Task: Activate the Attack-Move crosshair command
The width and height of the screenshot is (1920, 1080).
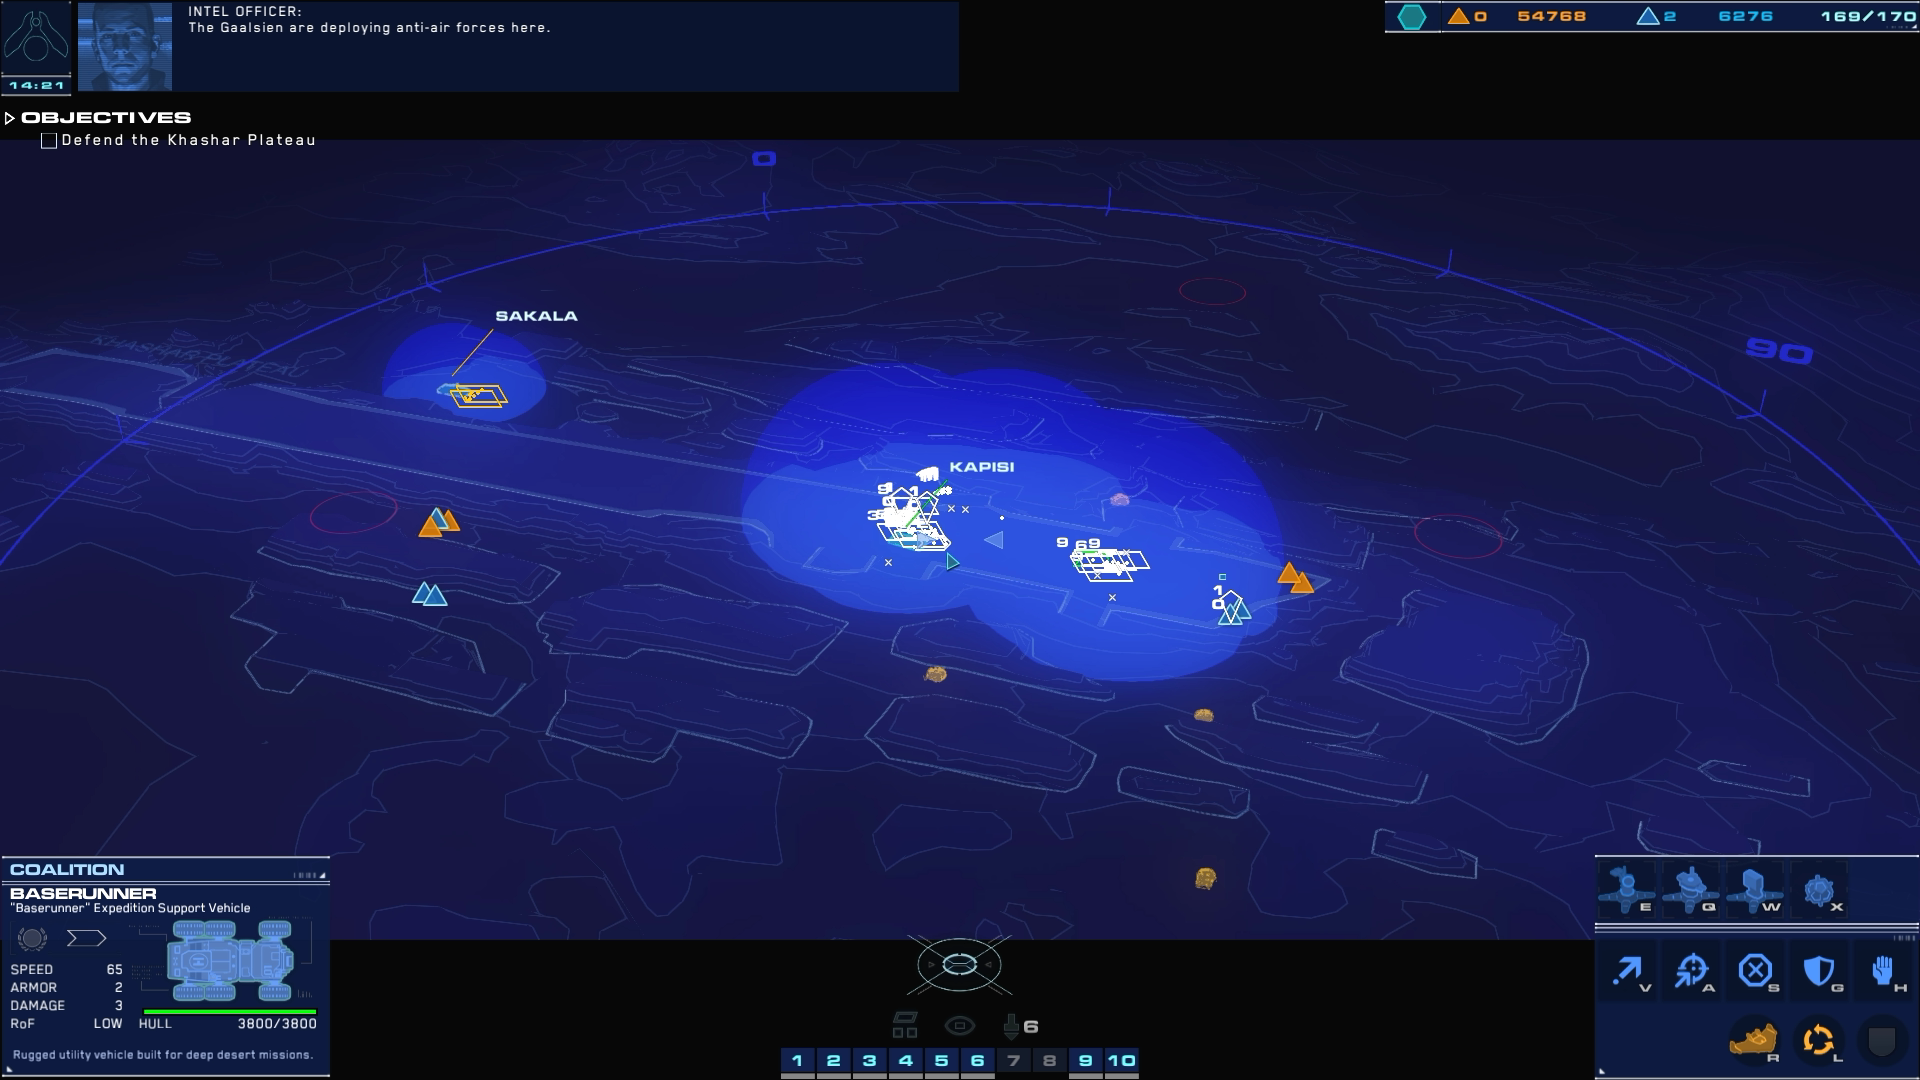Action: tap(1692, 970)
